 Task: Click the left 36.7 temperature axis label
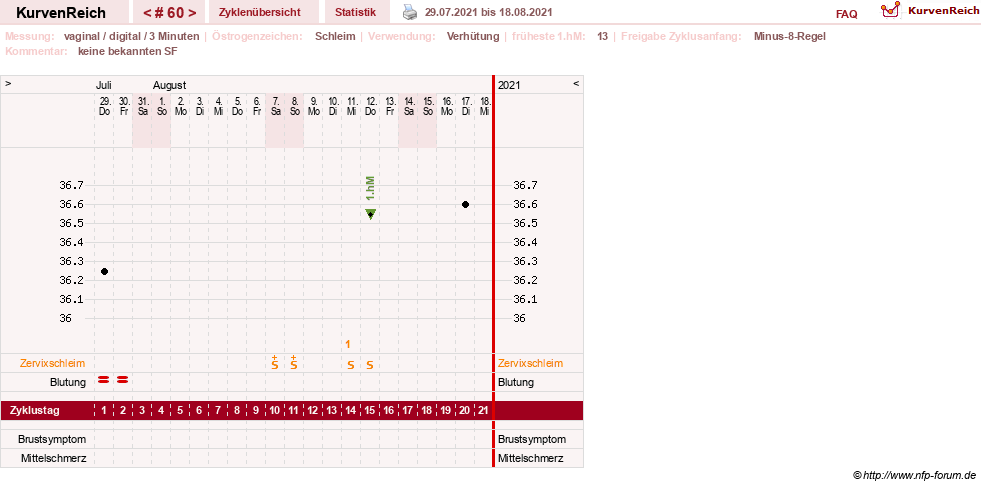click(71, 185)
